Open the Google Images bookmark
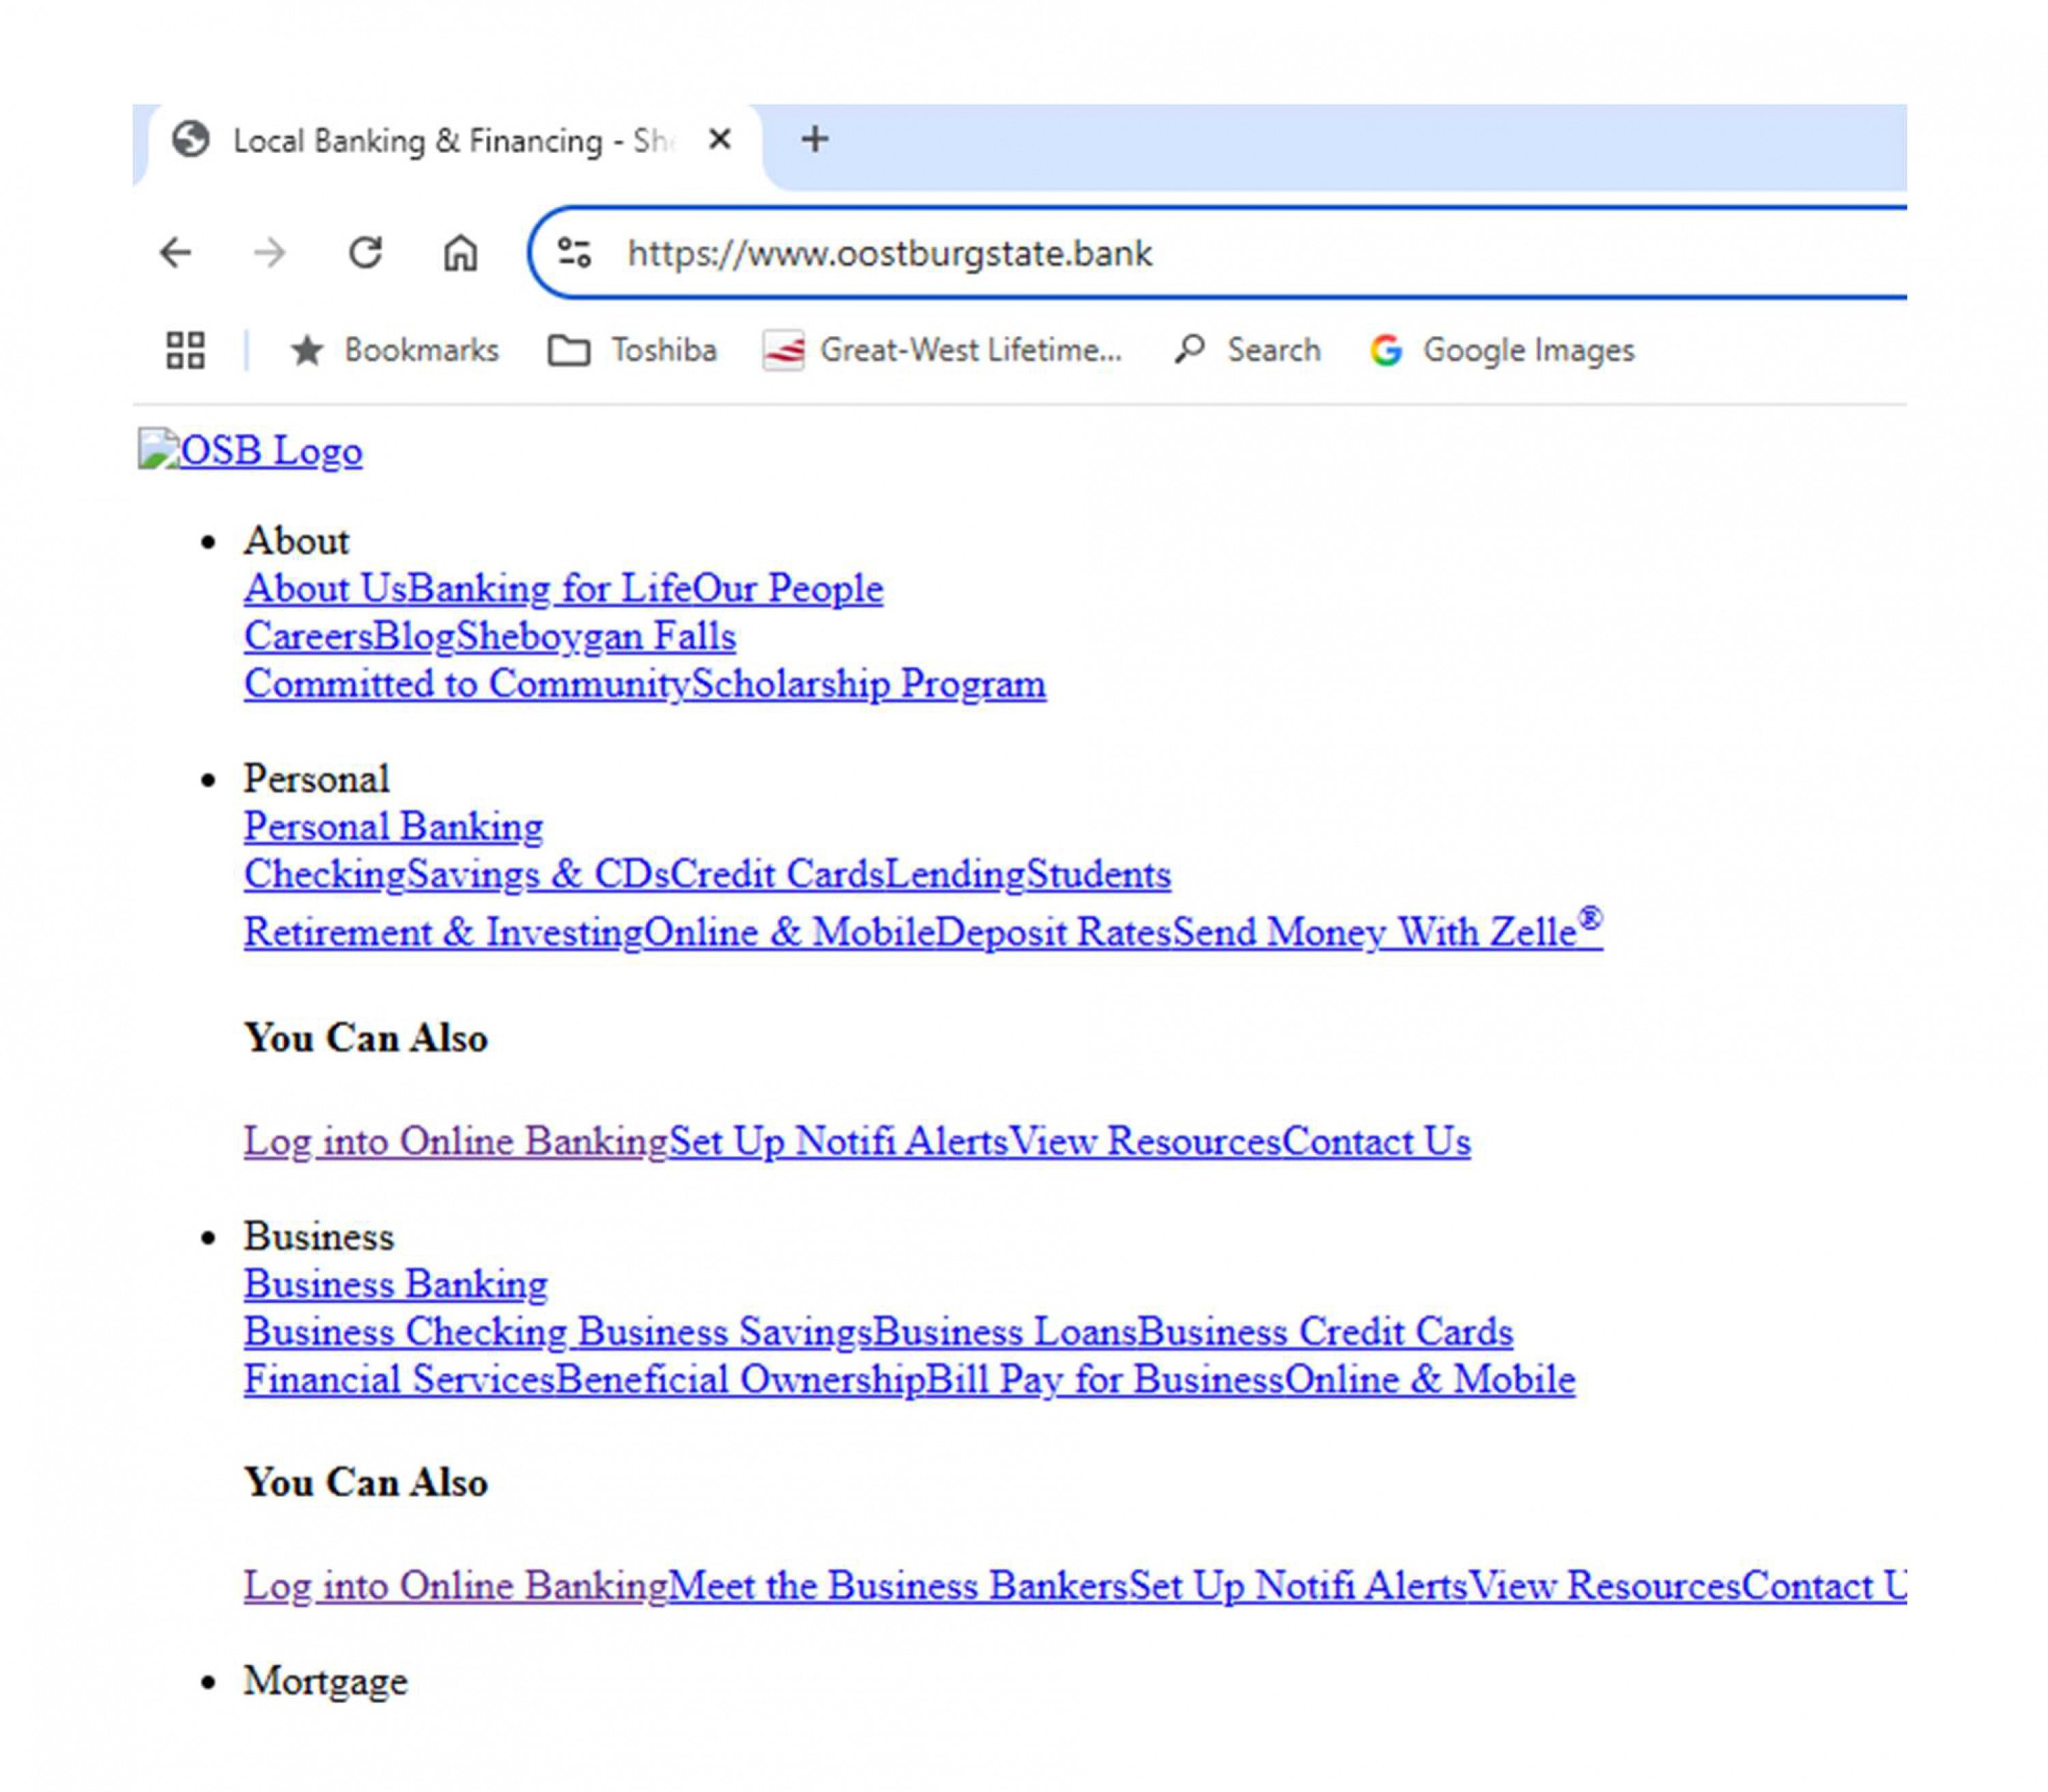Viewport: 2048px width, 1792px height. [x=1502, y=350]
